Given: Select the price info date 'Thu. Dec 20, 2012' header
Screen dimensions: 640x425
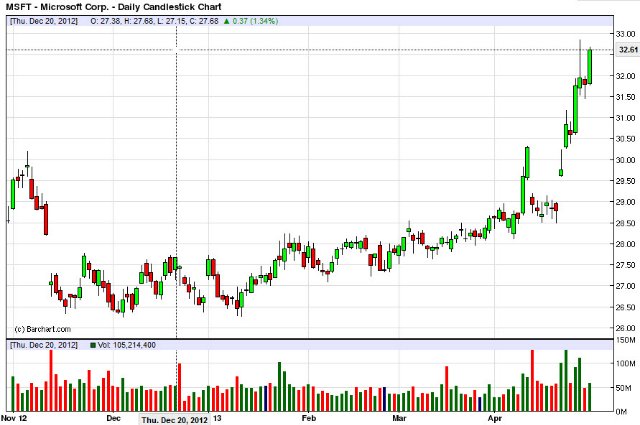Looking at the screenshot, I should click(44, 21).
